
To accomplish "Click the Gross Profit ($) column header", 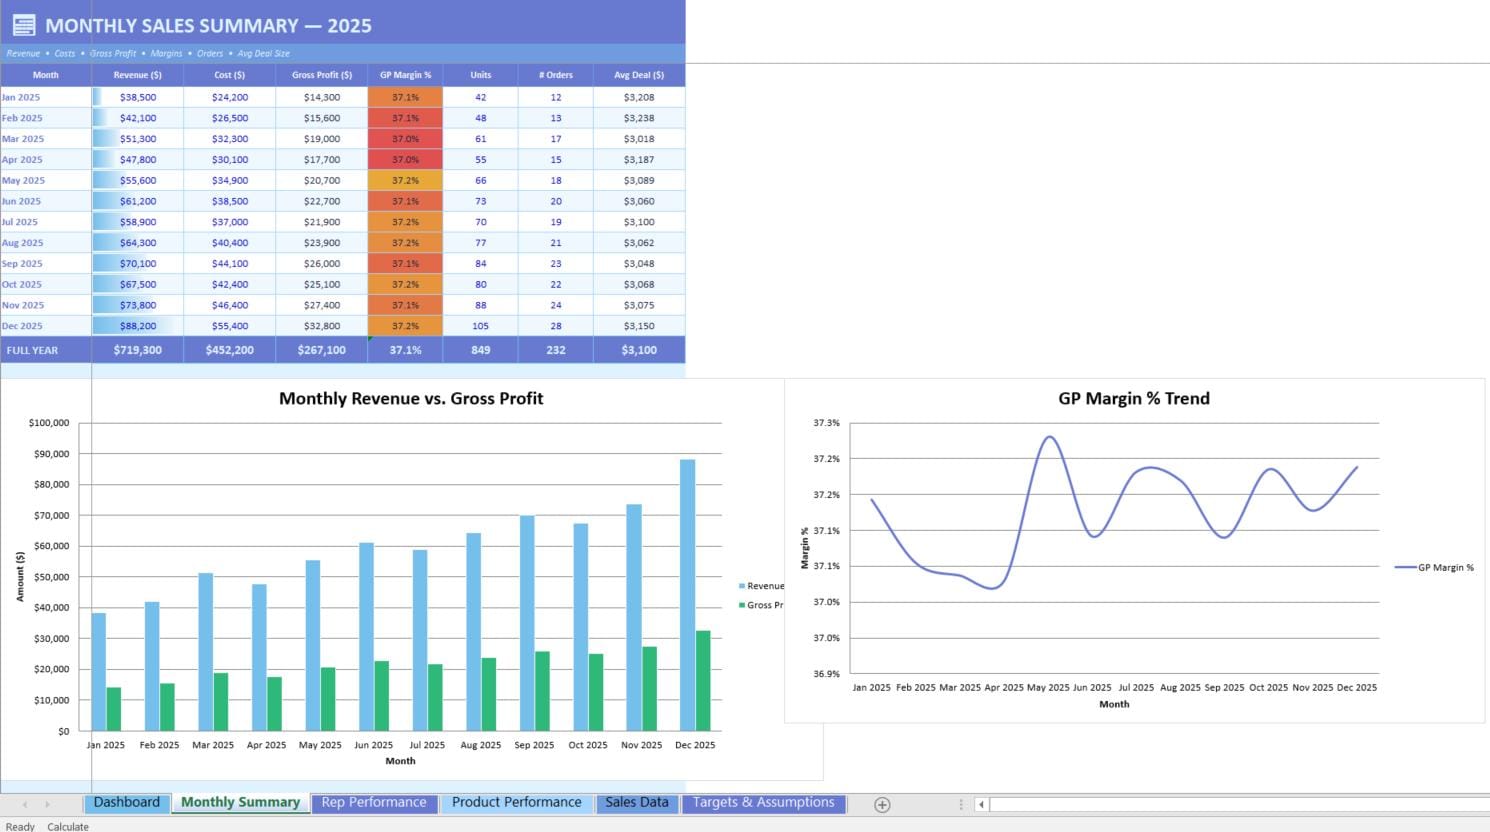I will click(322, 75).
